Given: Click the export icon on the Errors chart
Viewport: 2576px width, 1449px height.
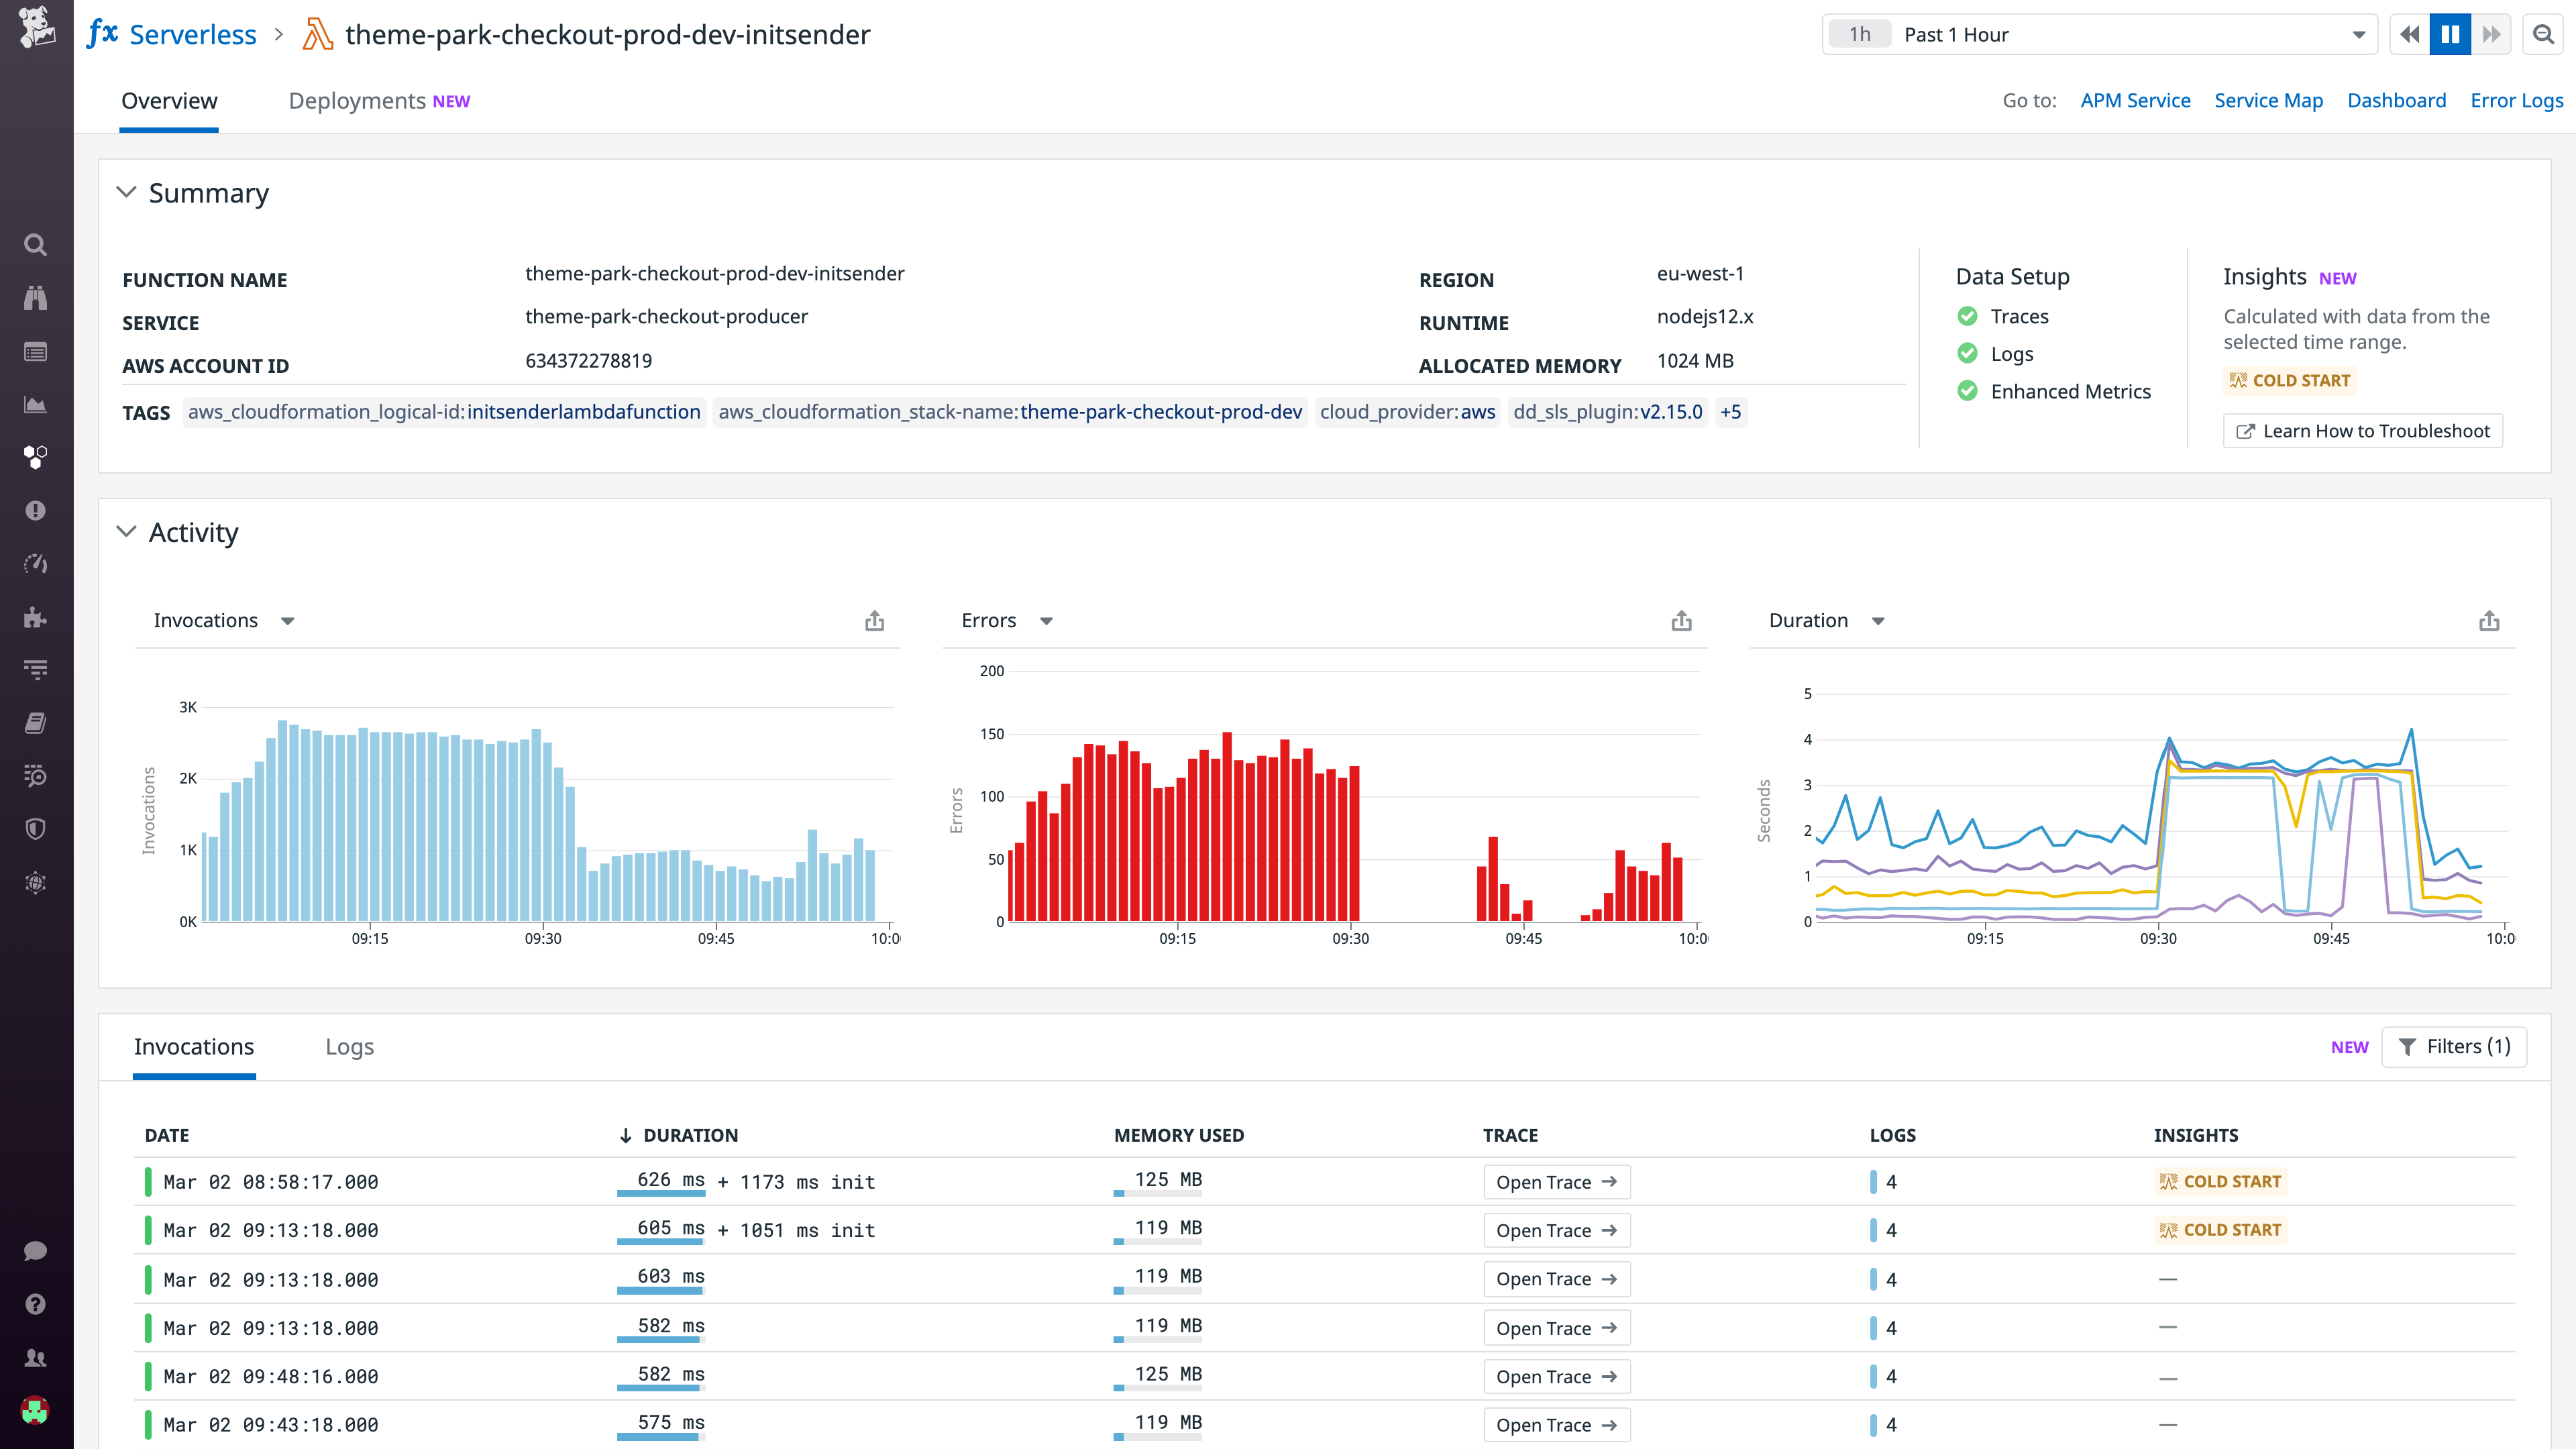Looking at the screenshot, I should click(x=1681, y=620).
